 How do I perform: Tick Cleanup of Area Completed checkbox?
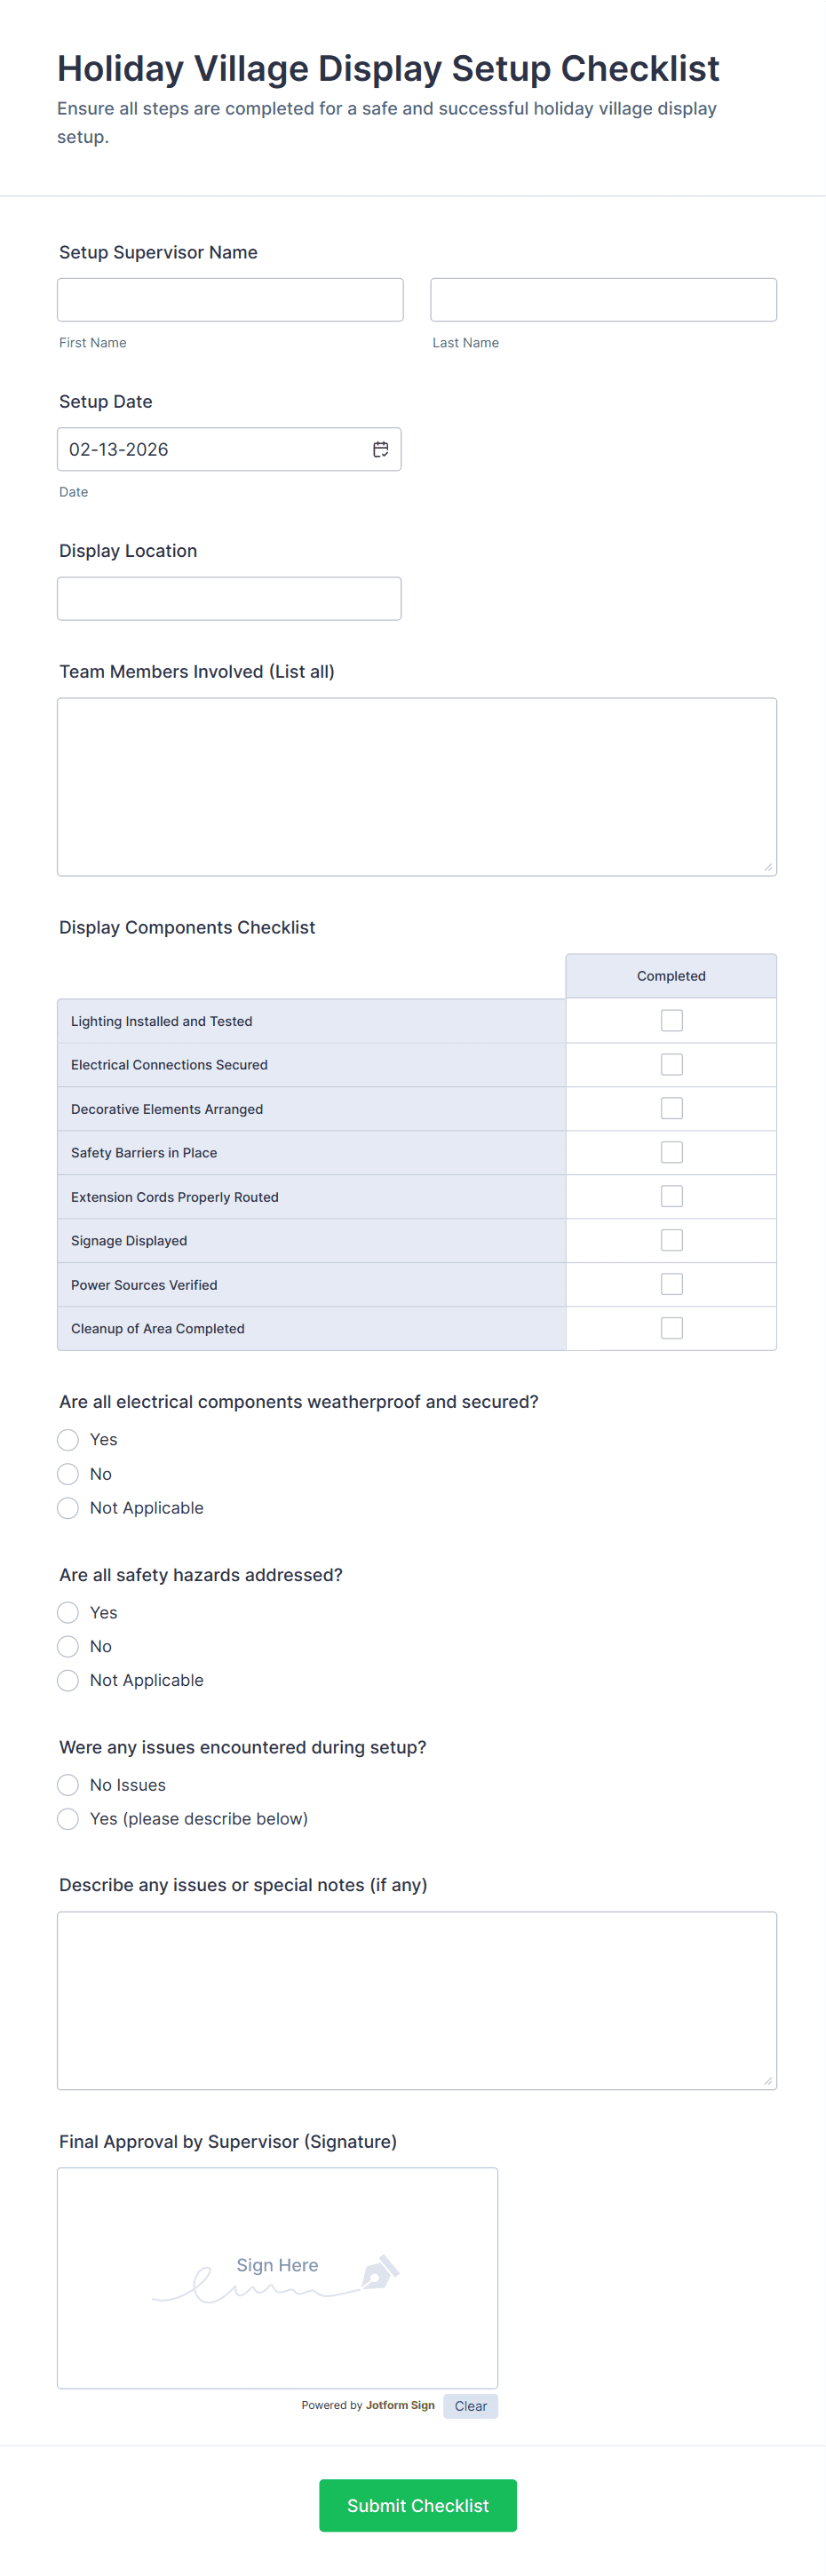[x=671, y=1328]
